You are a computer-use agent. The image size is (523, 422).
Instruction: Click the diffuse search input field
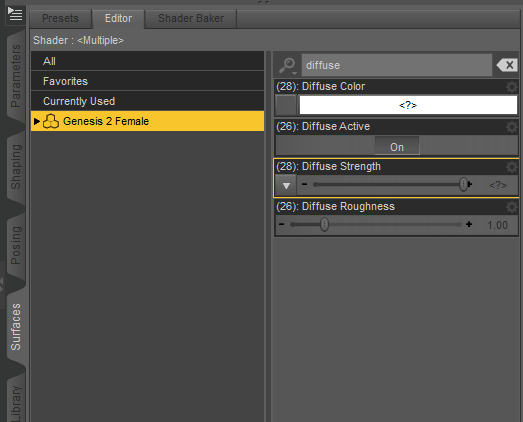click(x=397, y=65)
